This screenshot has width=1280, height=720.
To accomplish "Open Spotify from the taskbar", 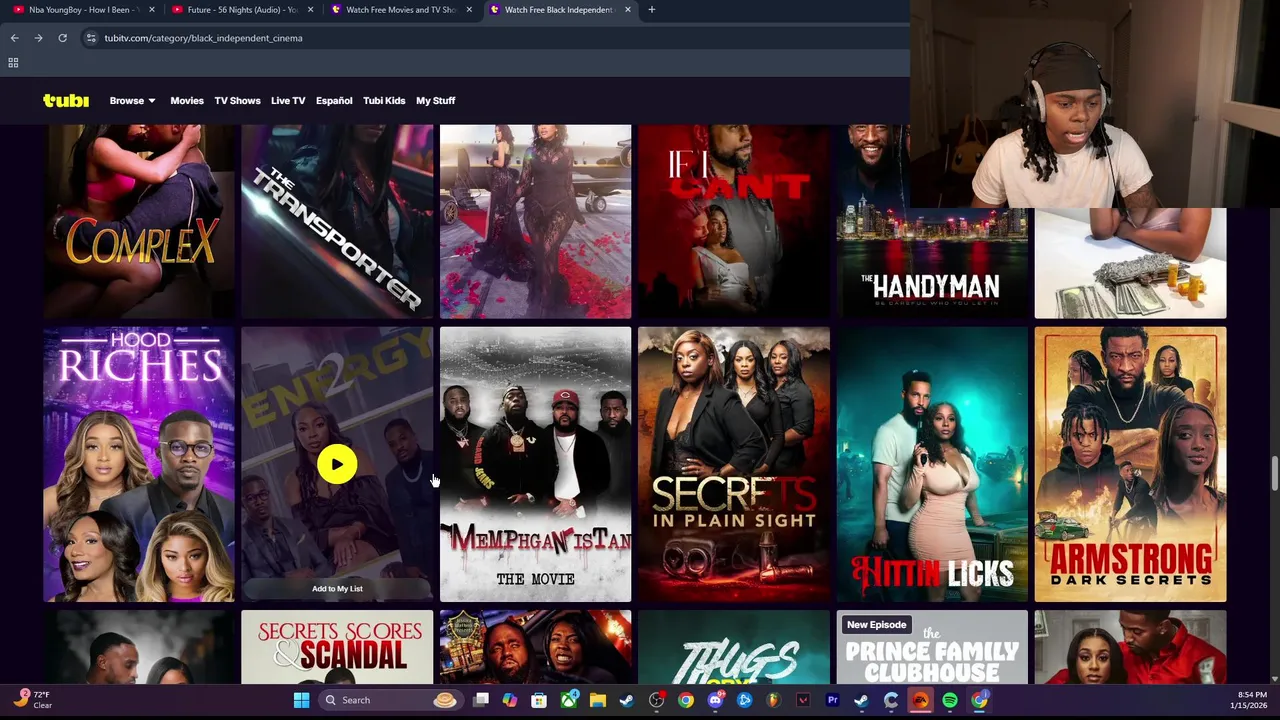I will point(950,700).
